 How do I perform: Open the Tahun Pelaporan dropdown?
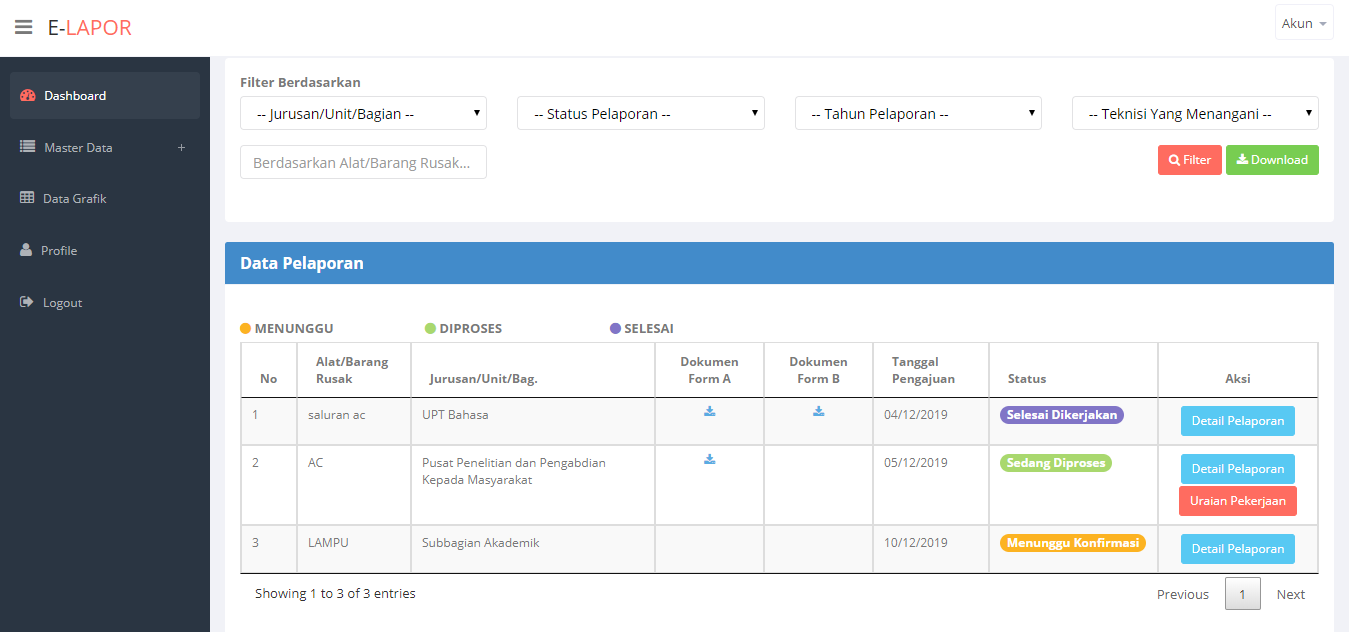(918, 113)
